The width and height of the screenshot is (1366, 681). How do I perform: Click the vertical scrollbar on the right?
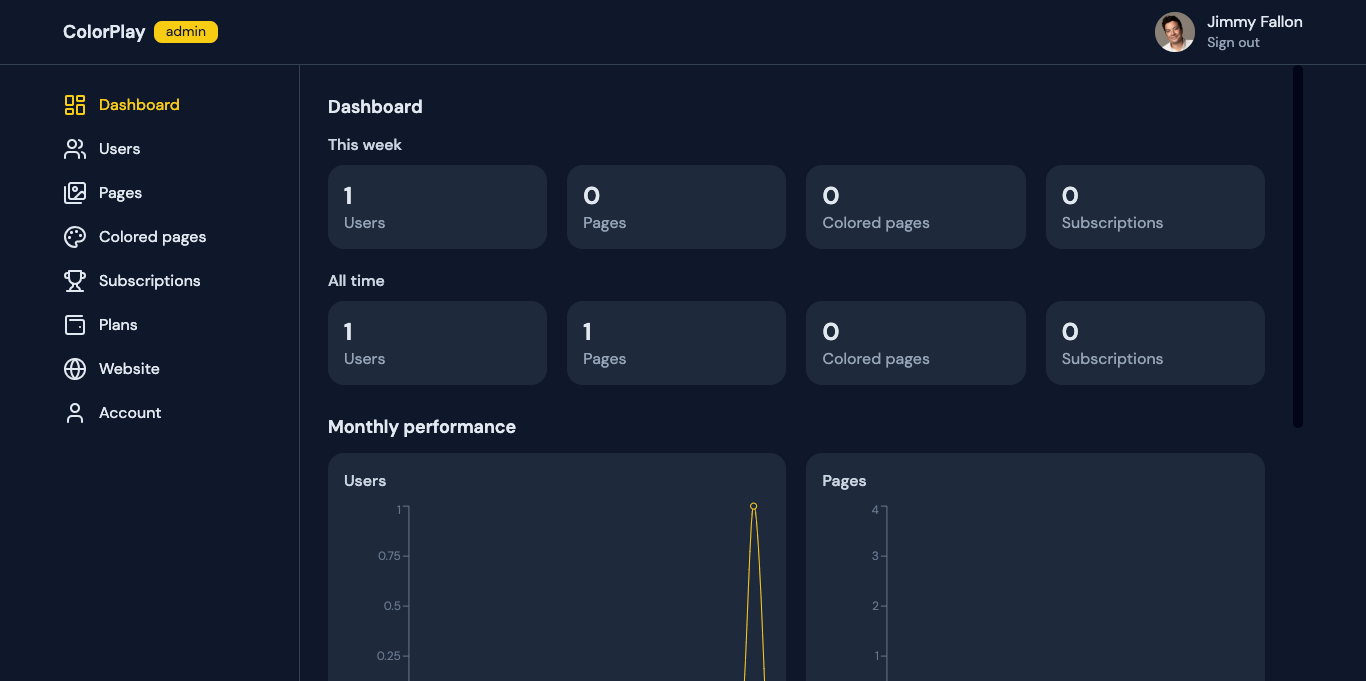coord(1297,246)
